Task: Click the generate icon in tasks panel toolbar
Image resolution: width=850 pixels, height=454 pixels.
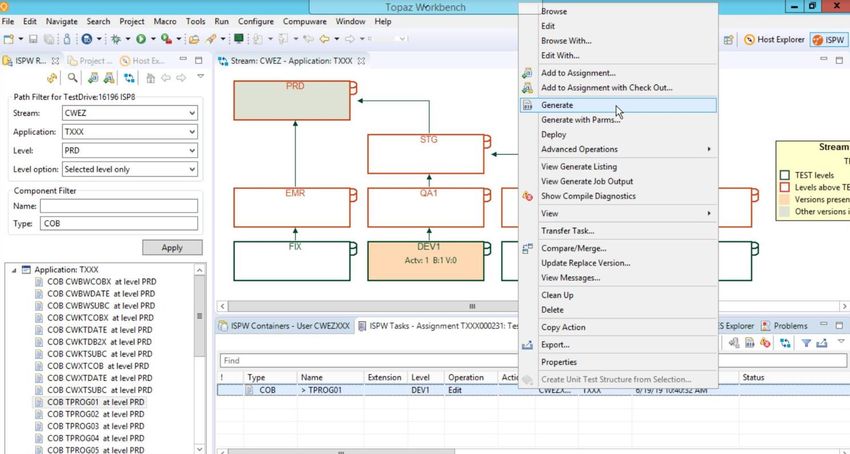Action: [x=750, y=343]
